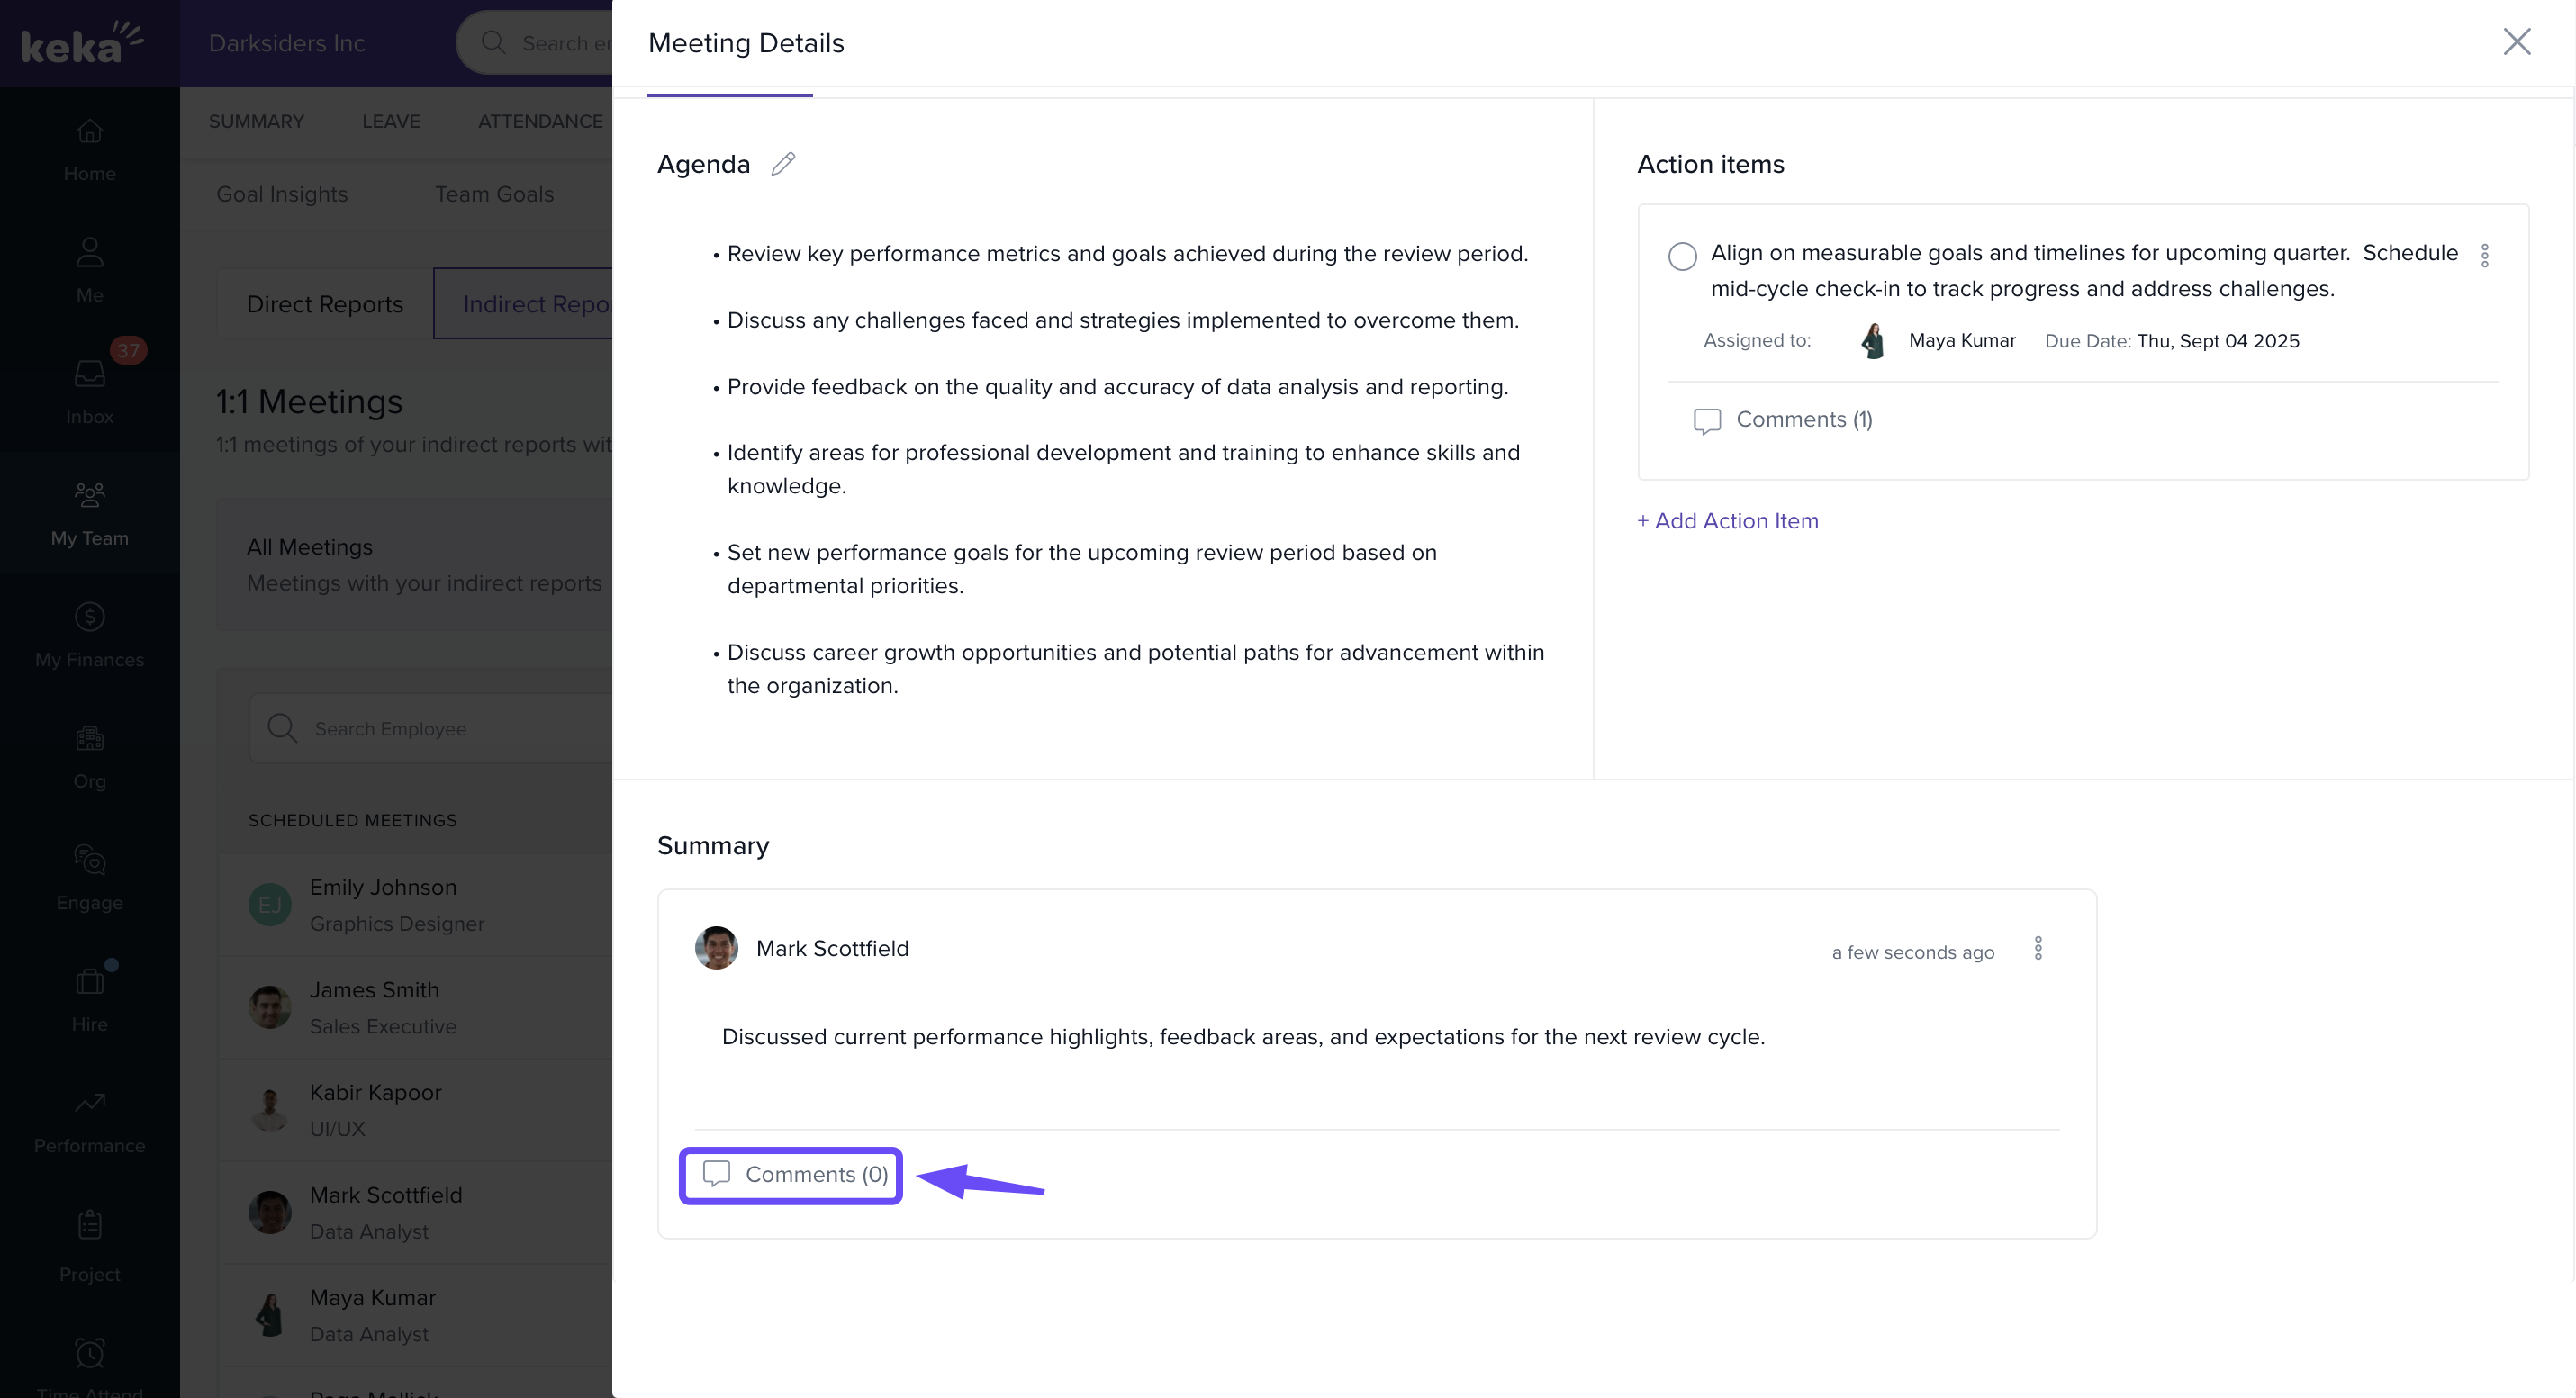
Task: Switch to the Direct Reports tab
Action: [325, 304]
